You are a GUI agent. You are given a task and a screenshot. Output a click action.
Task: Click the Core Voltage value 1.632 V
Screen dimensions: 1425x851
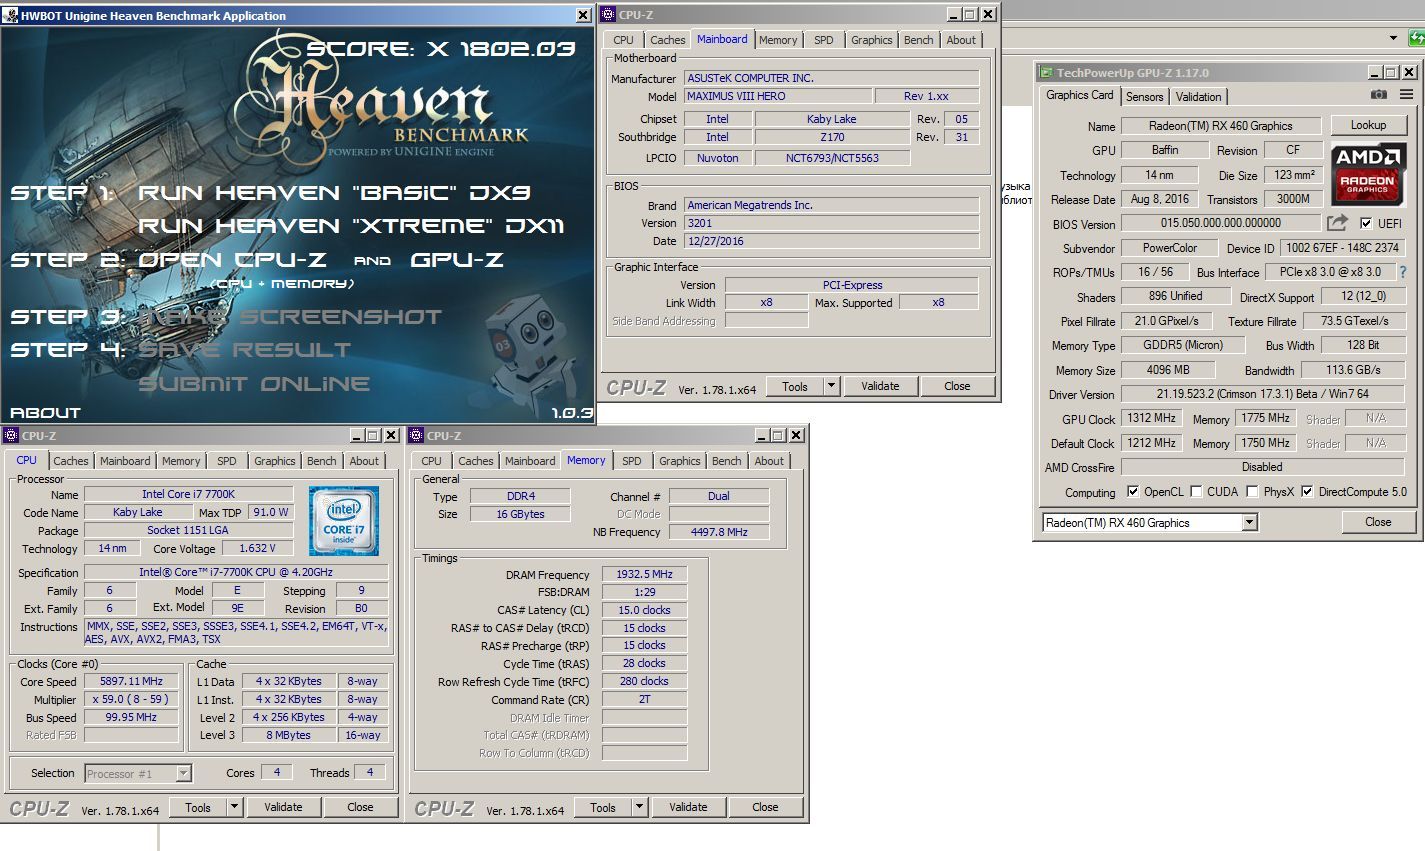[x=256, y=548]
